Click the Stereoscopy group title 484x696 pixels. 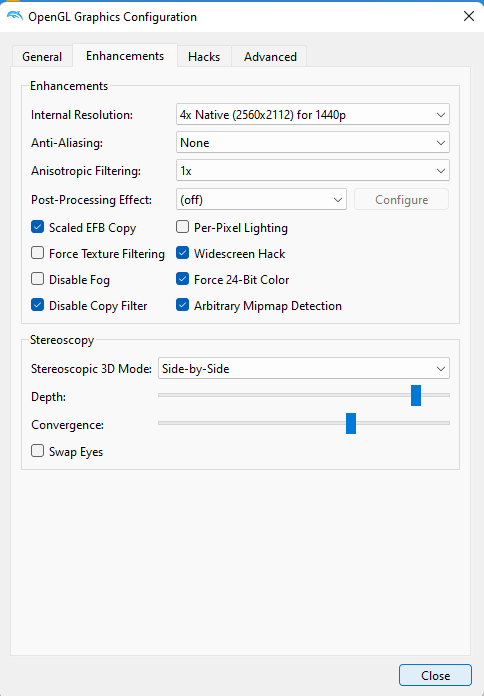(x=62, y=340)
